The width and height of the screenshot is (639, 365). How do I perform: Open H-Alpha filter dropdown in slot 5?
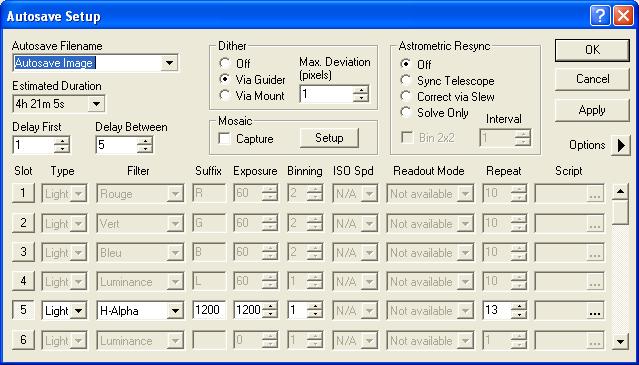pyautogui.click(x=175, y=312)
